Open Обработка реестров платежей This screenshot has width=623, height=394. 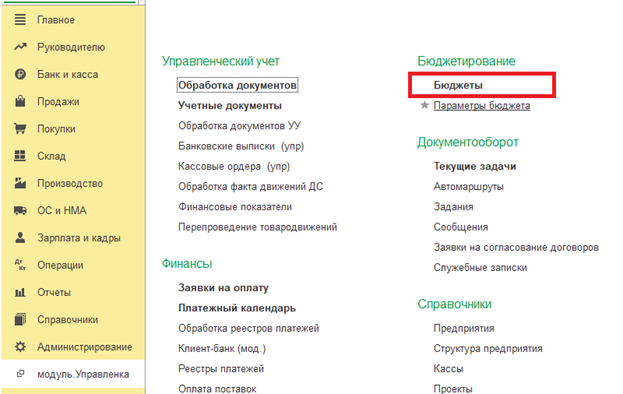(249, 328)
